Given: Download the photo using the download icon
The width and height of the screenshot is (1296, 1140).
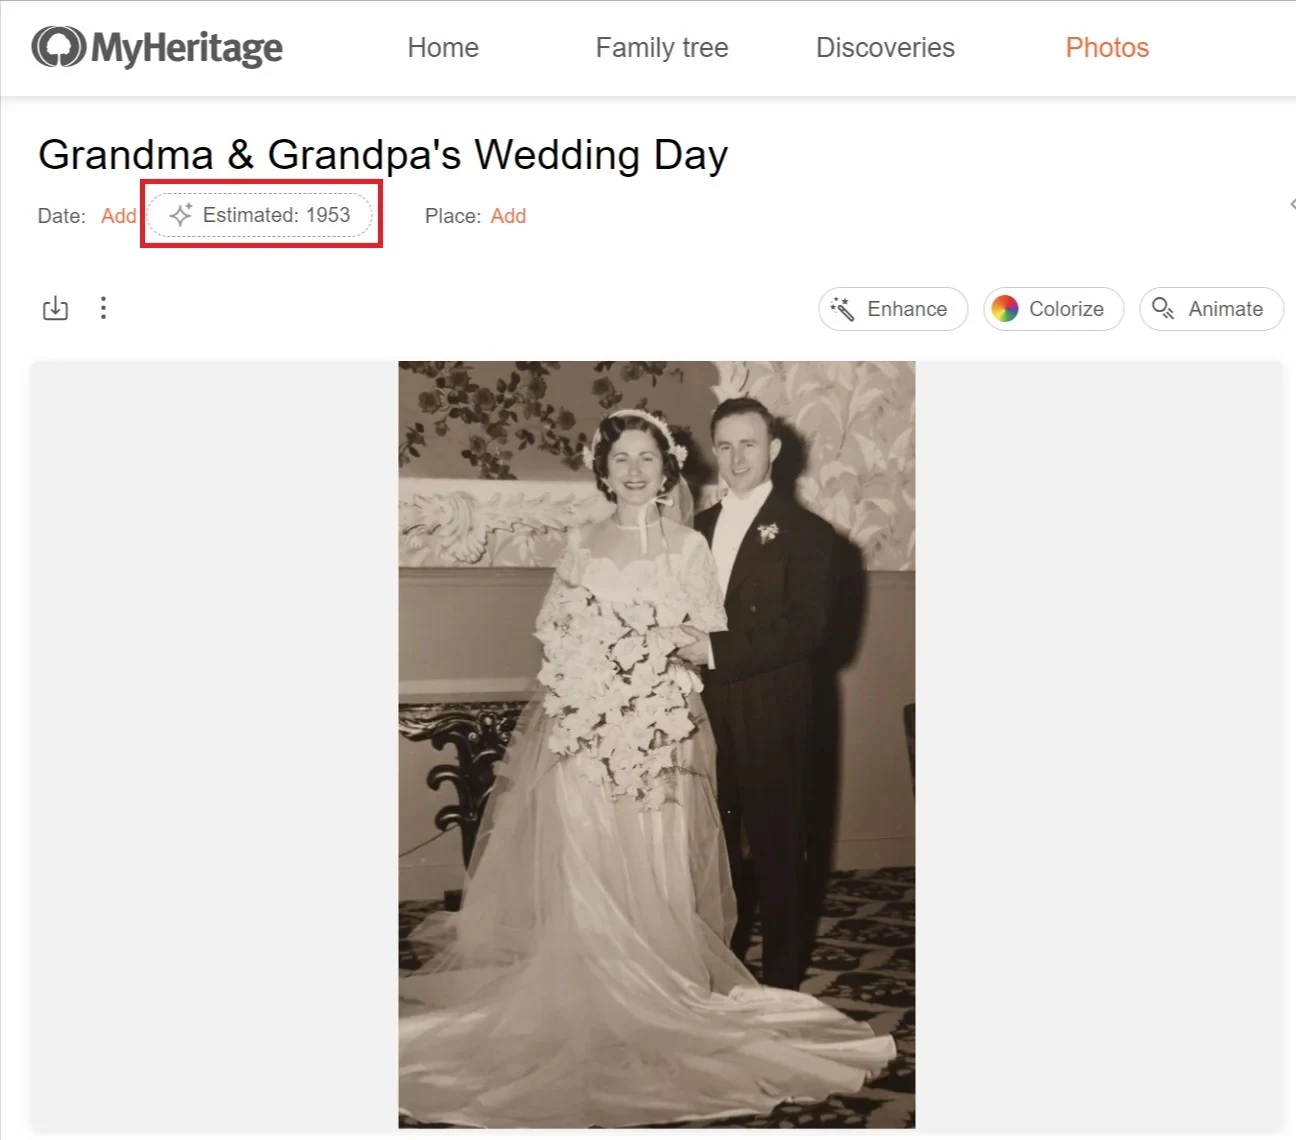Looking at the screenshot, I should coord(55,308).
